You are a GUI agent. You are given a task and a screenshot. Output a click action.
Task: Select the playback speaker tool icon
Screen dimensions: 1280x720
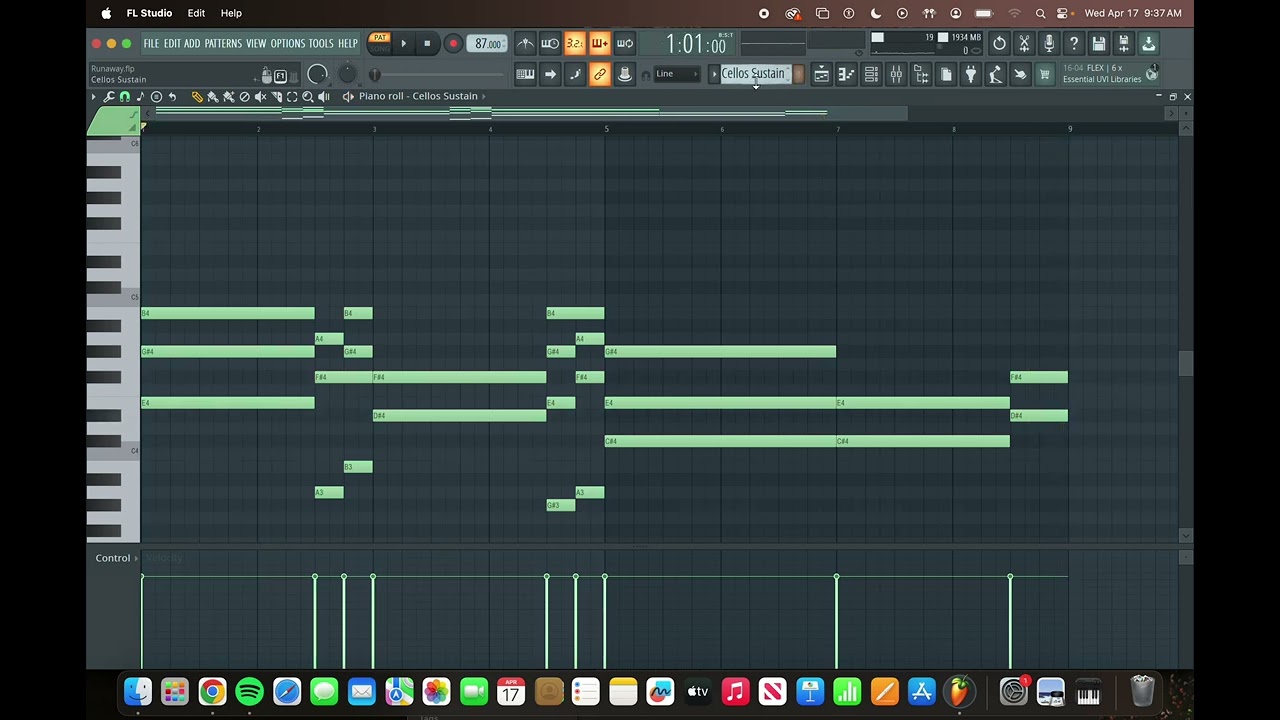(323, 96)
